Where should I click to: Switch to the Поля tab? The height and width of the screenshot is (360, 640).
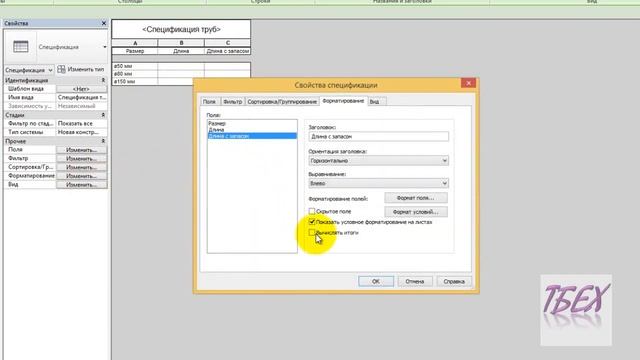(209, 102)
